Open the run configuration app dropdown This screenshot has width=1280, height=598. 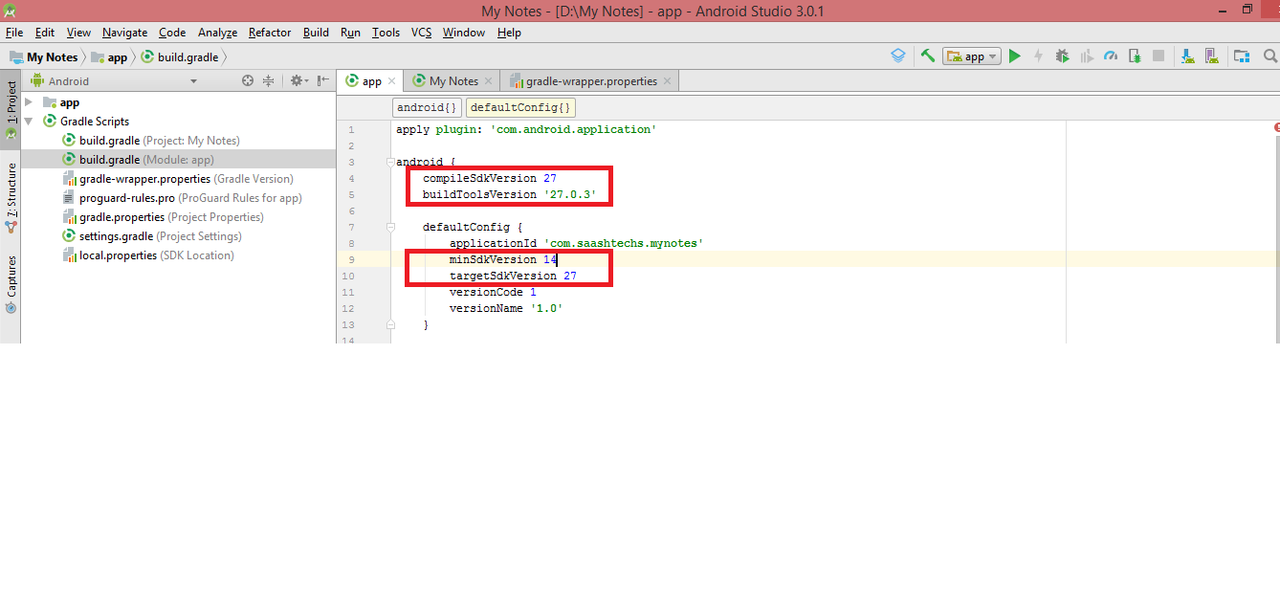972,56
